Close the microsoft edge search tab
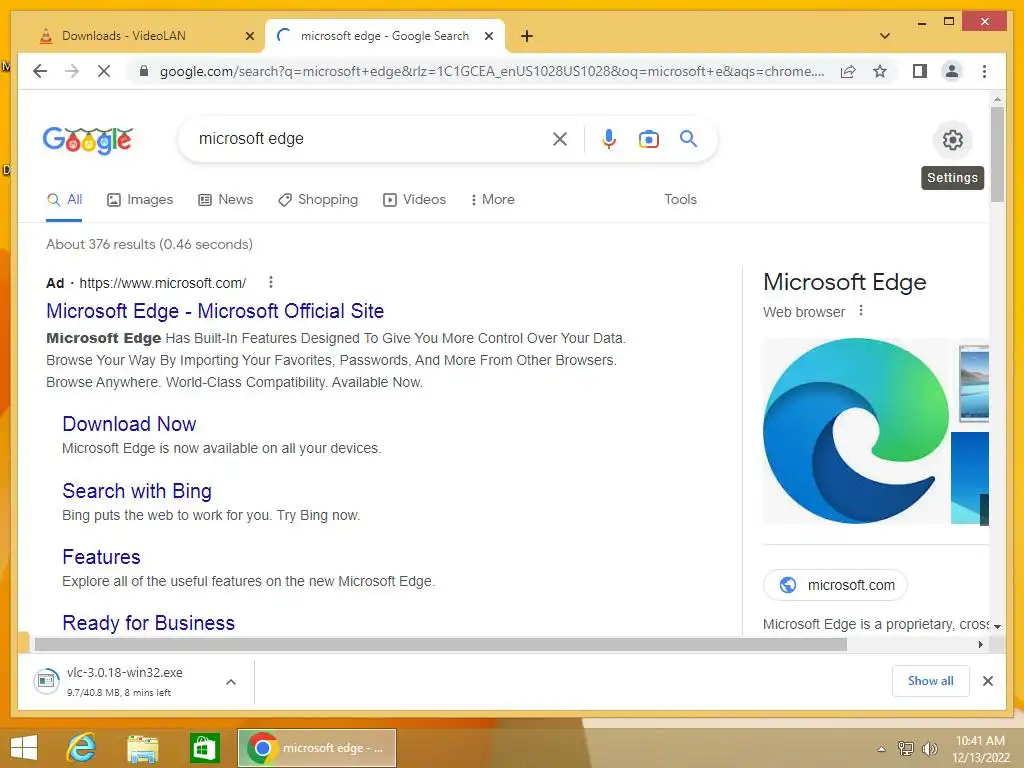 488,36
